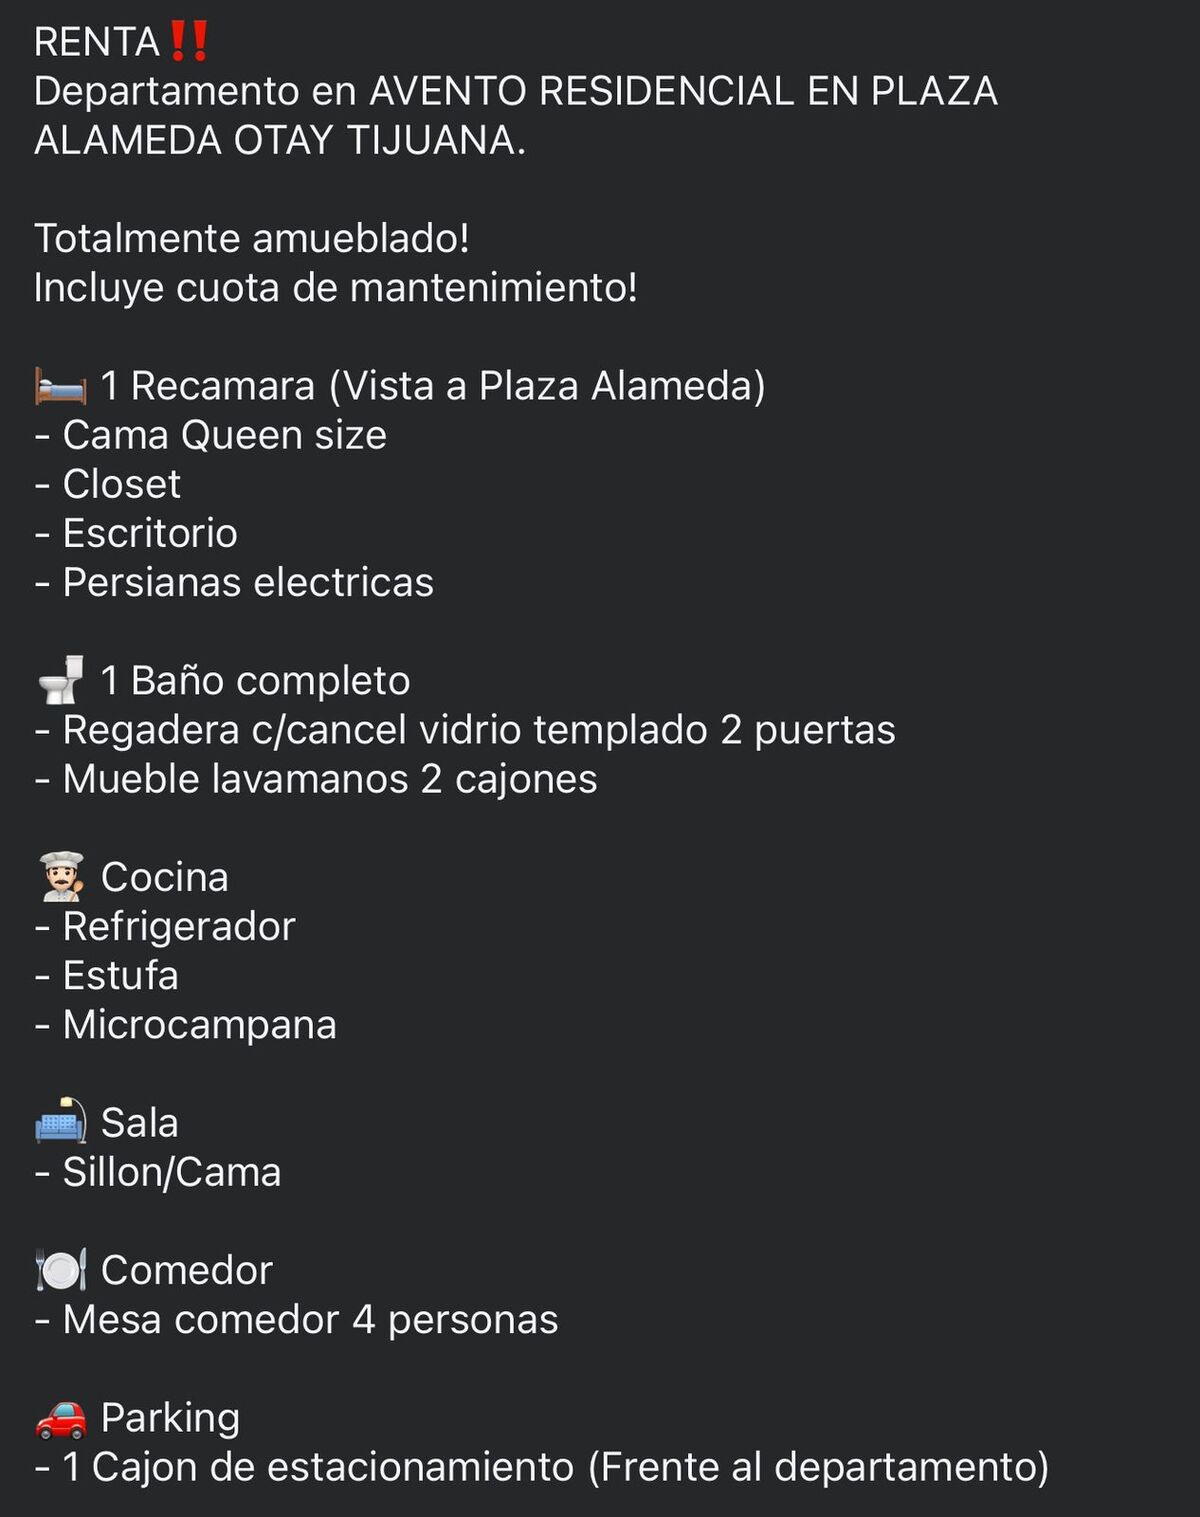The height and width of the screenshot is (1517, 1200).
Task: Click the chef emoji beside Cocina
Action: coord(61,877)
